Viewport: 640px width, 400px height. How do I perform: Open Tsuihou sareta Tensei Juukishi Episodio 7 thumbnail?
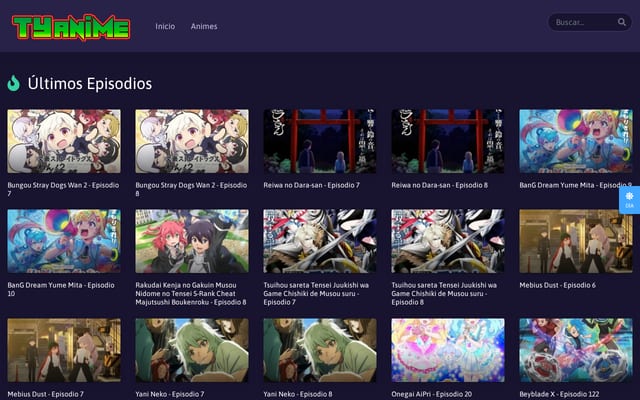[x=320, y=241]
